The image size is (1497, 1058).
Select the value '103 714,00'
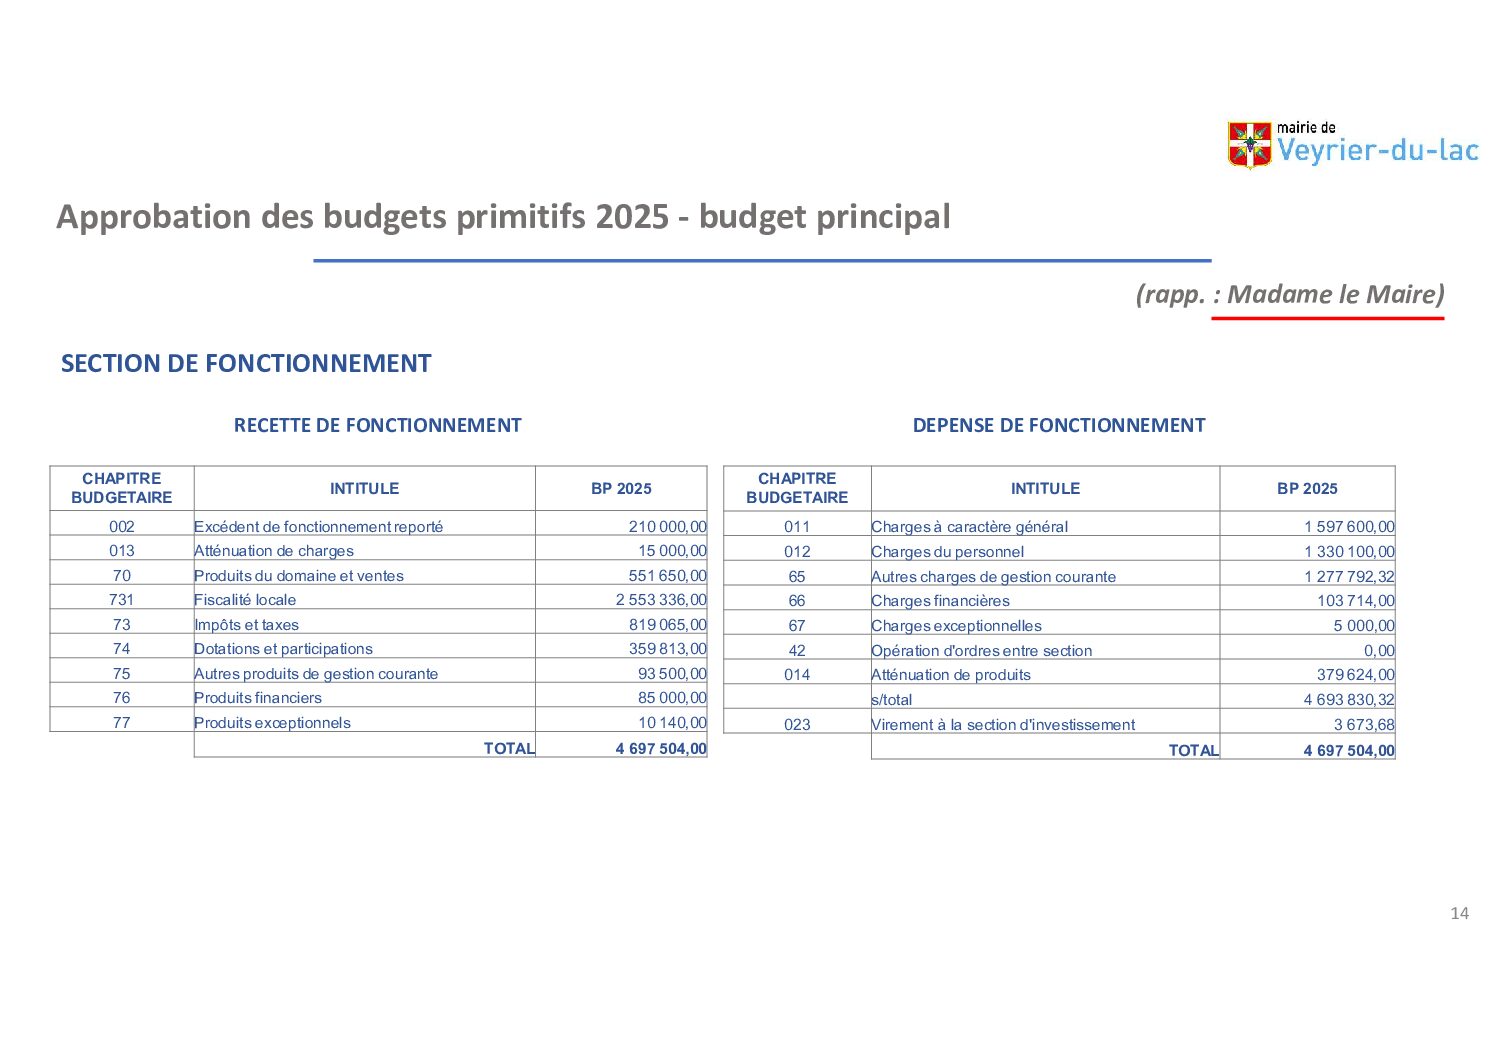(x=1355, y=601)
